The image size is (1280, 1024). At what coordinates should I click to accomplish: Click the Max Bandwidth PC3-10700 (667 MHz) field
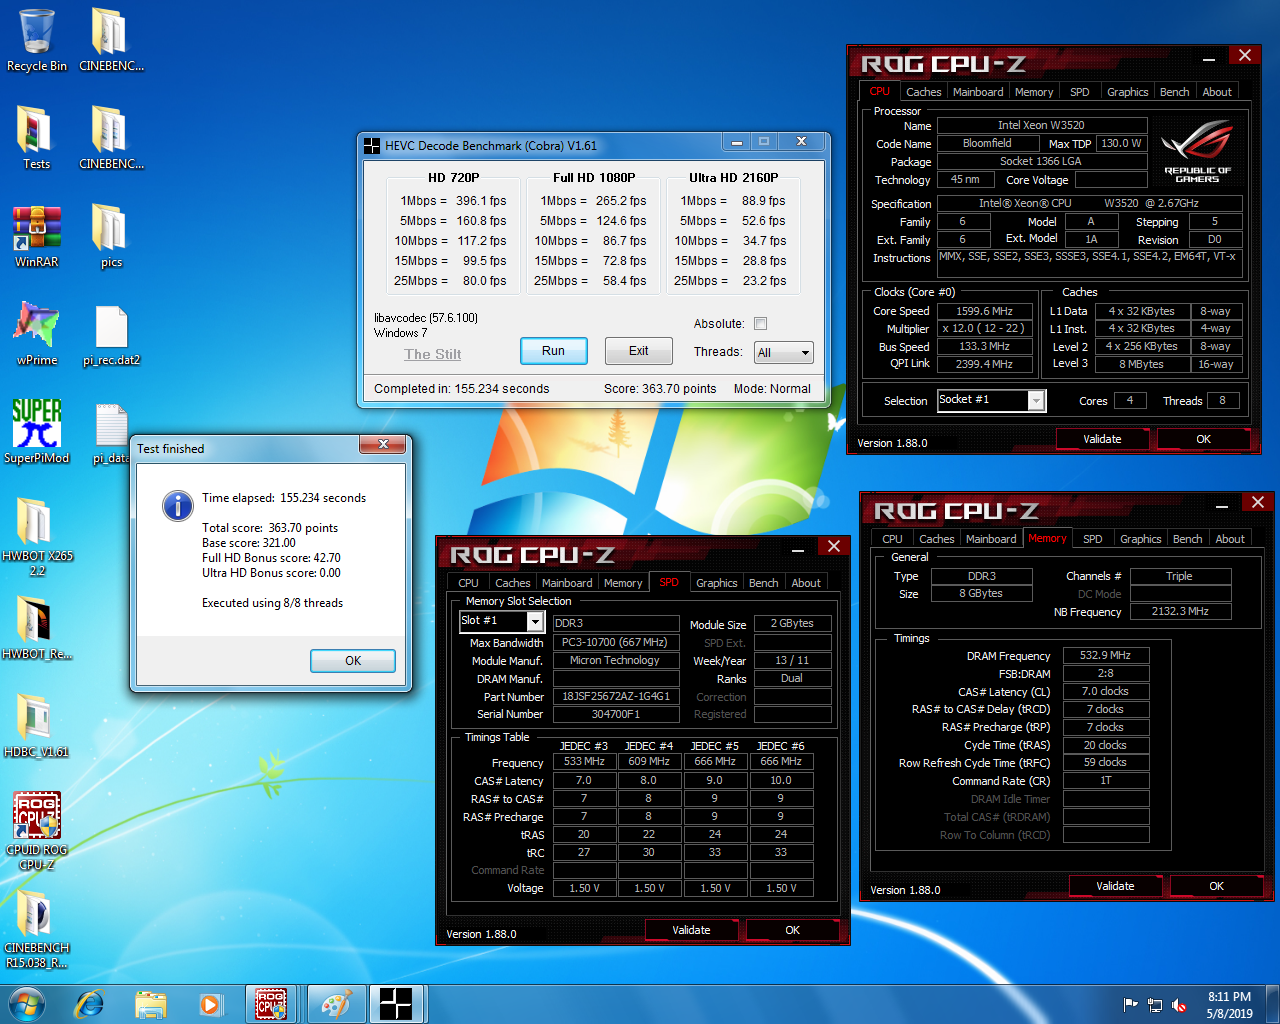[616, 642]
